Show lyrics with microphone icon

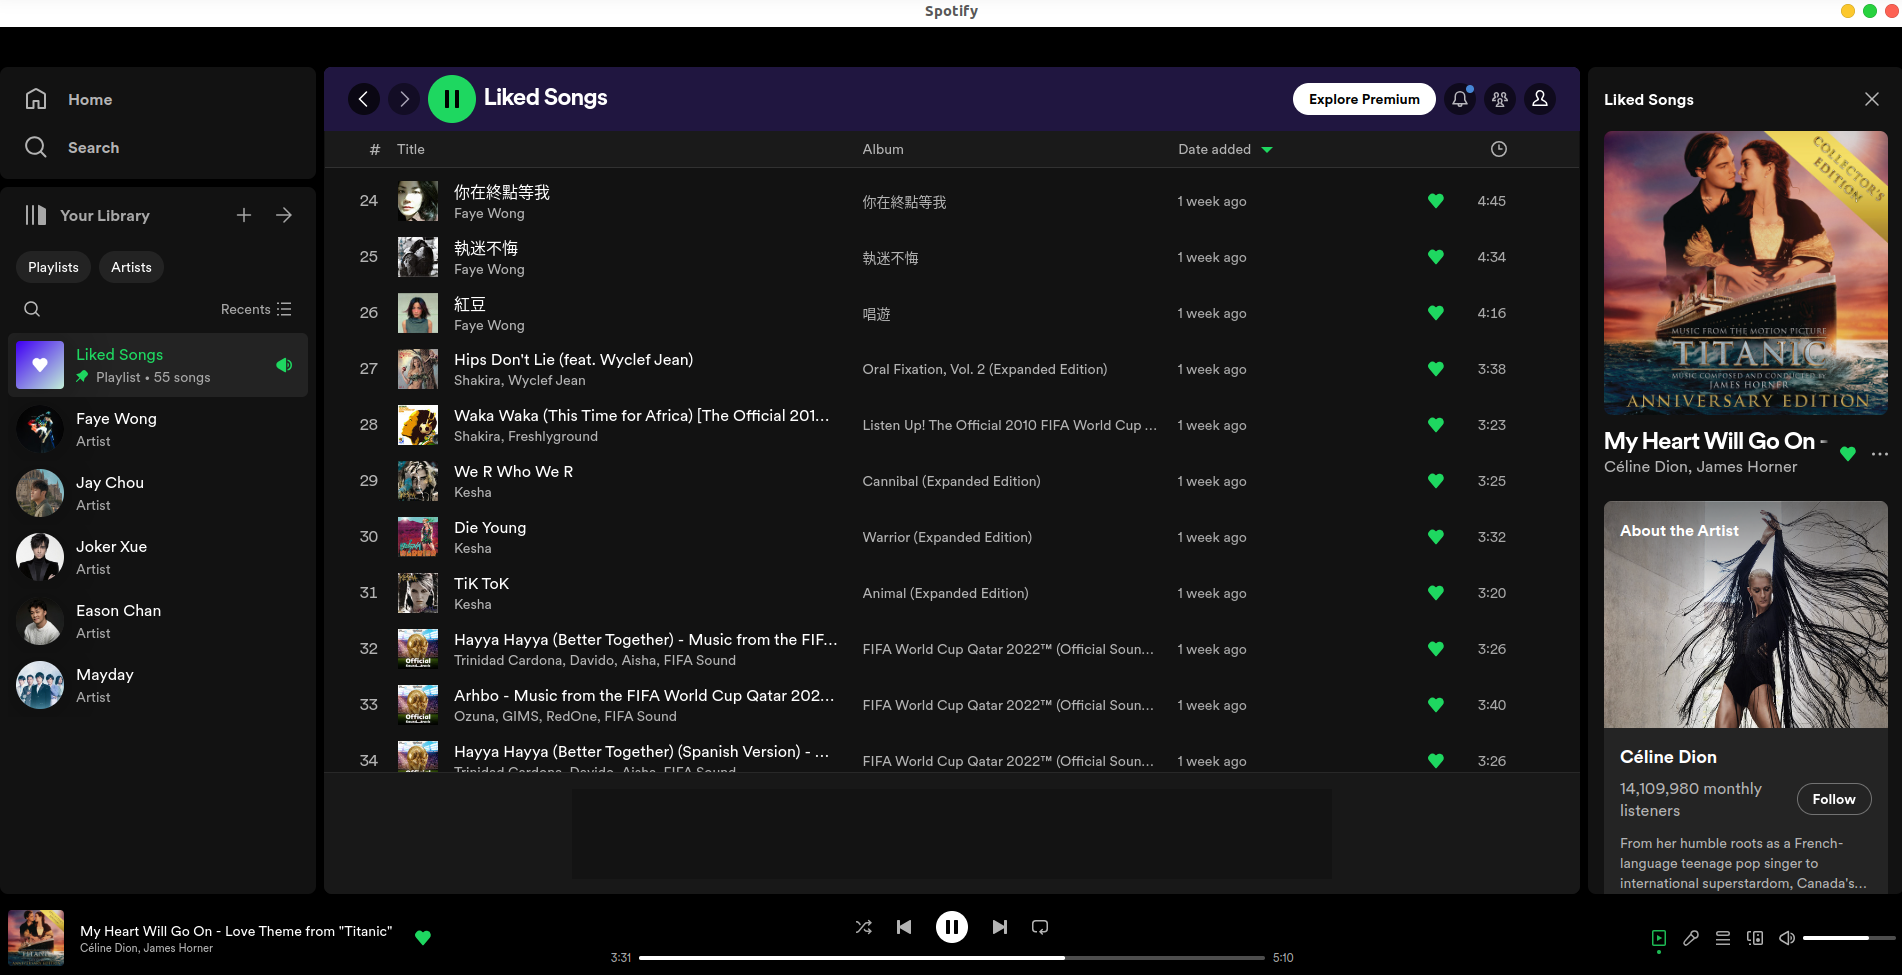point(1691,938)
